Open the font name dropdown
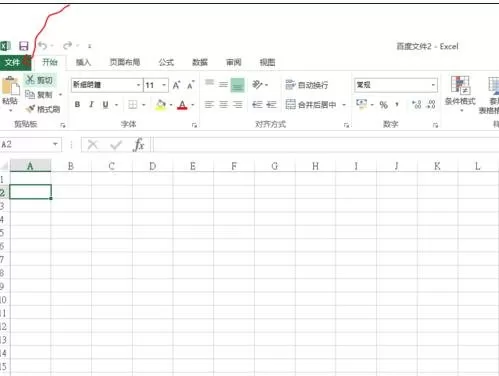The width and height of the screenshot is (499, 376). click(138, 85)
